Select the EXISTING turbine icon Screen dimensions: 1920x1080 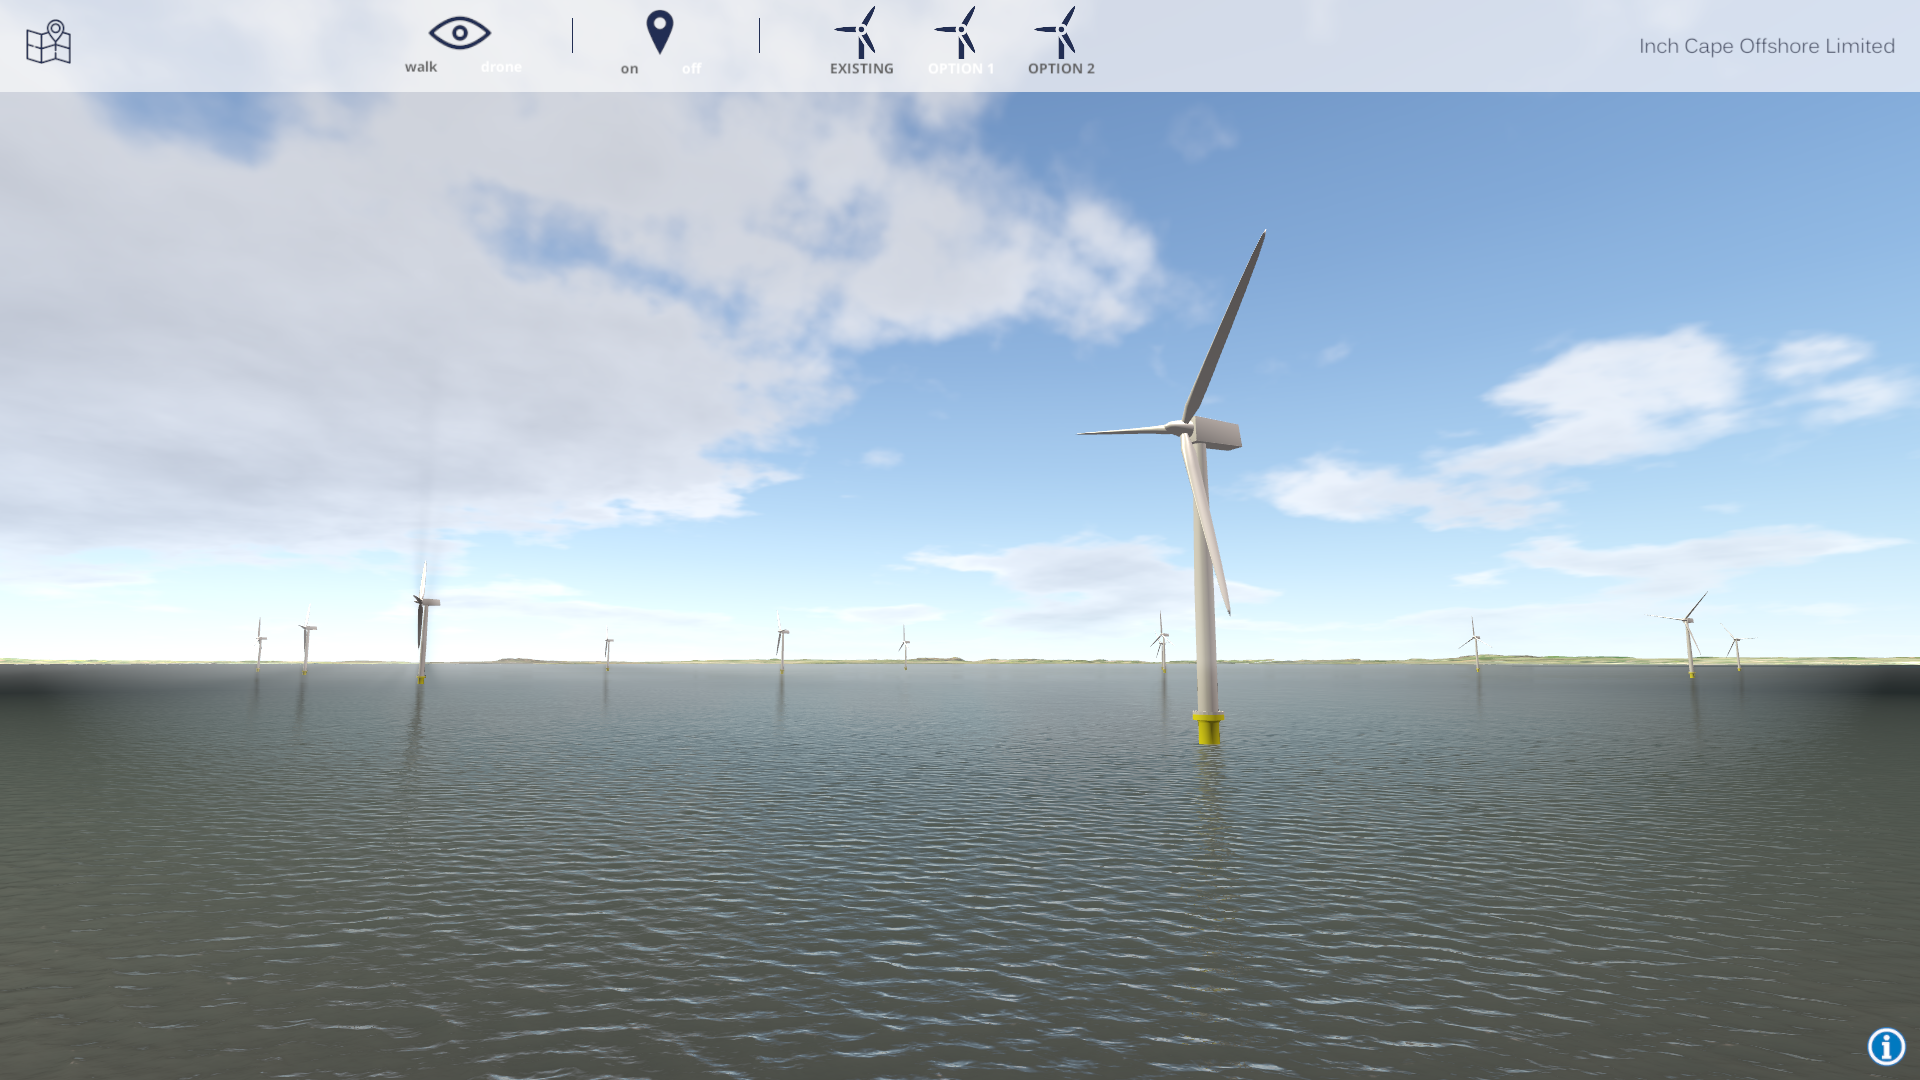pos(860,32)
